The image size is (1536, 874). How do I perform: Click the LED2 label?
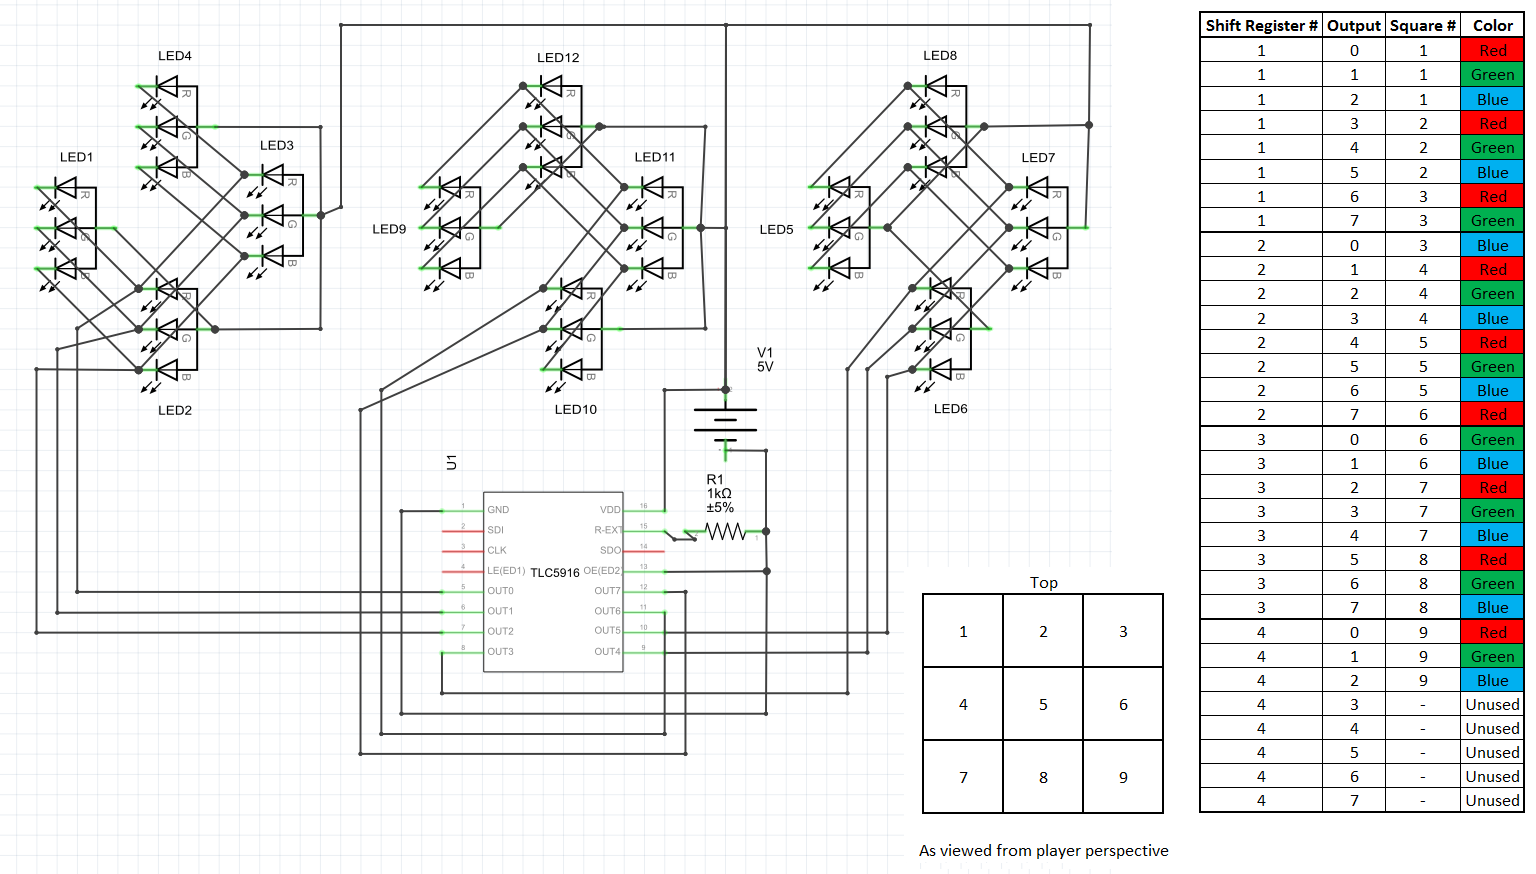175,410
